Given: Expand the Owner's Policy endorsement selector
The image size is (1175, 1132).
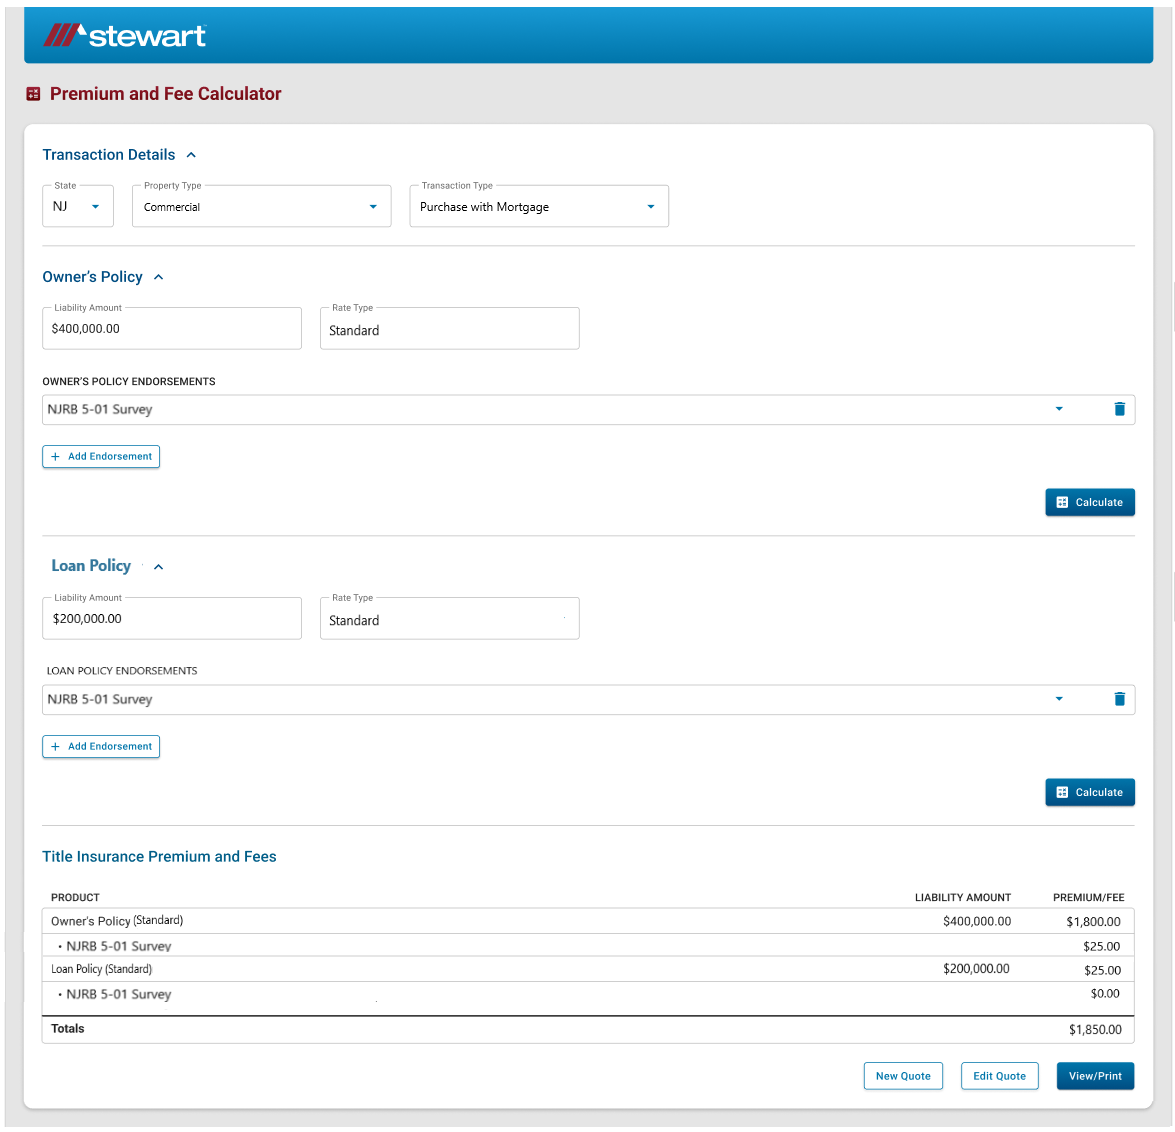Looking at the screenshot, I should coord(1059,409).
